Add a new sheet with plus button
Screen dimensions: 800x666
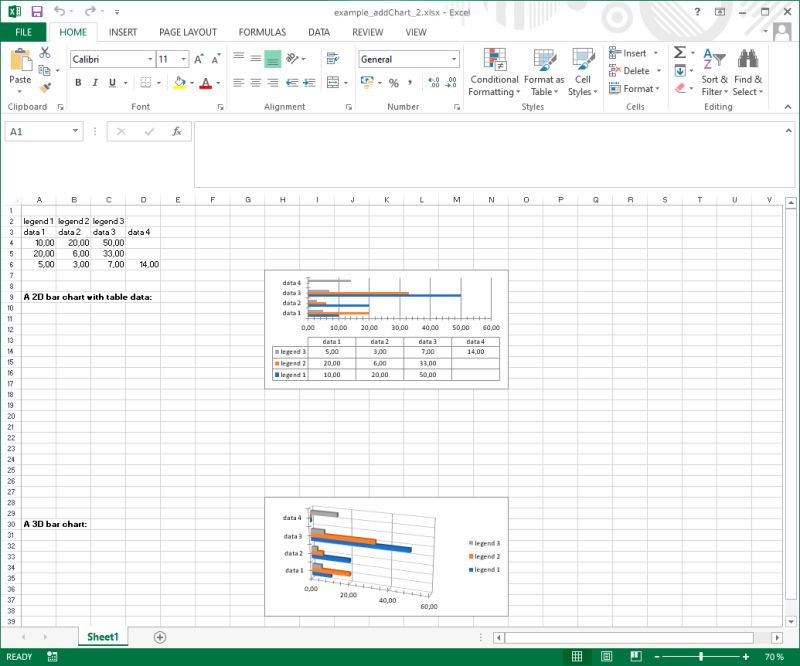pyautogui.click(x=160, y=637)
